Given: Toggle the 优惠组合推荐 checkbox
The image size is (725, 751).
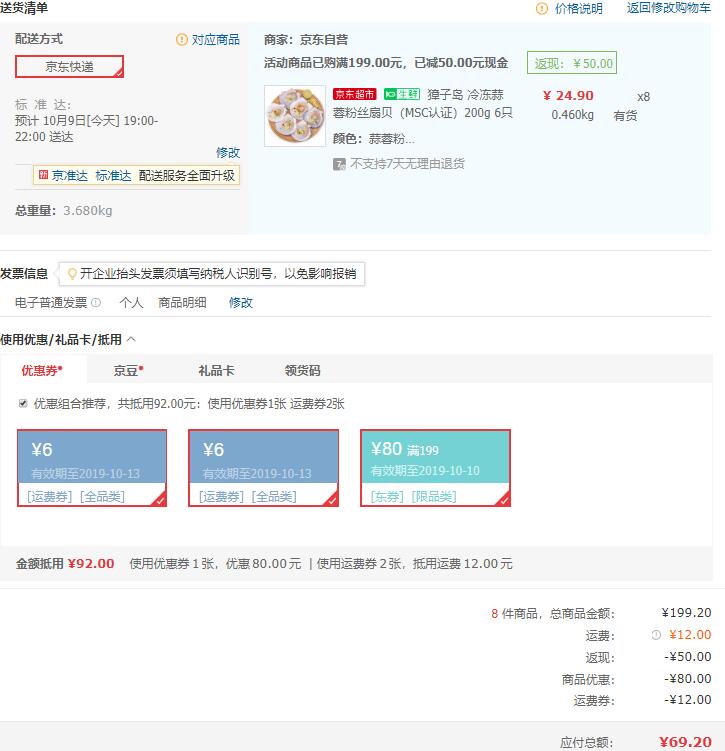Looking at the screenshot, I should (23, 403).
